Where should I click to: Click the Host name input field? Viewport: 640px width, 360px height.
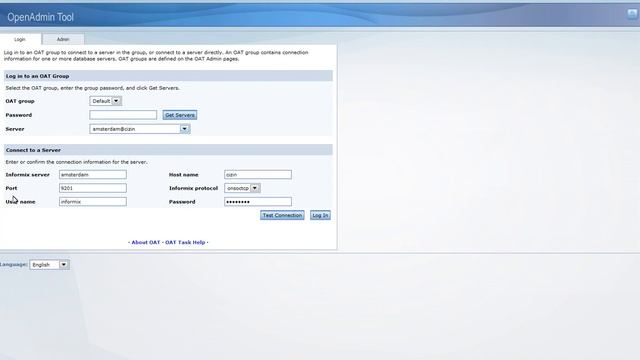(x=258, y=175)
